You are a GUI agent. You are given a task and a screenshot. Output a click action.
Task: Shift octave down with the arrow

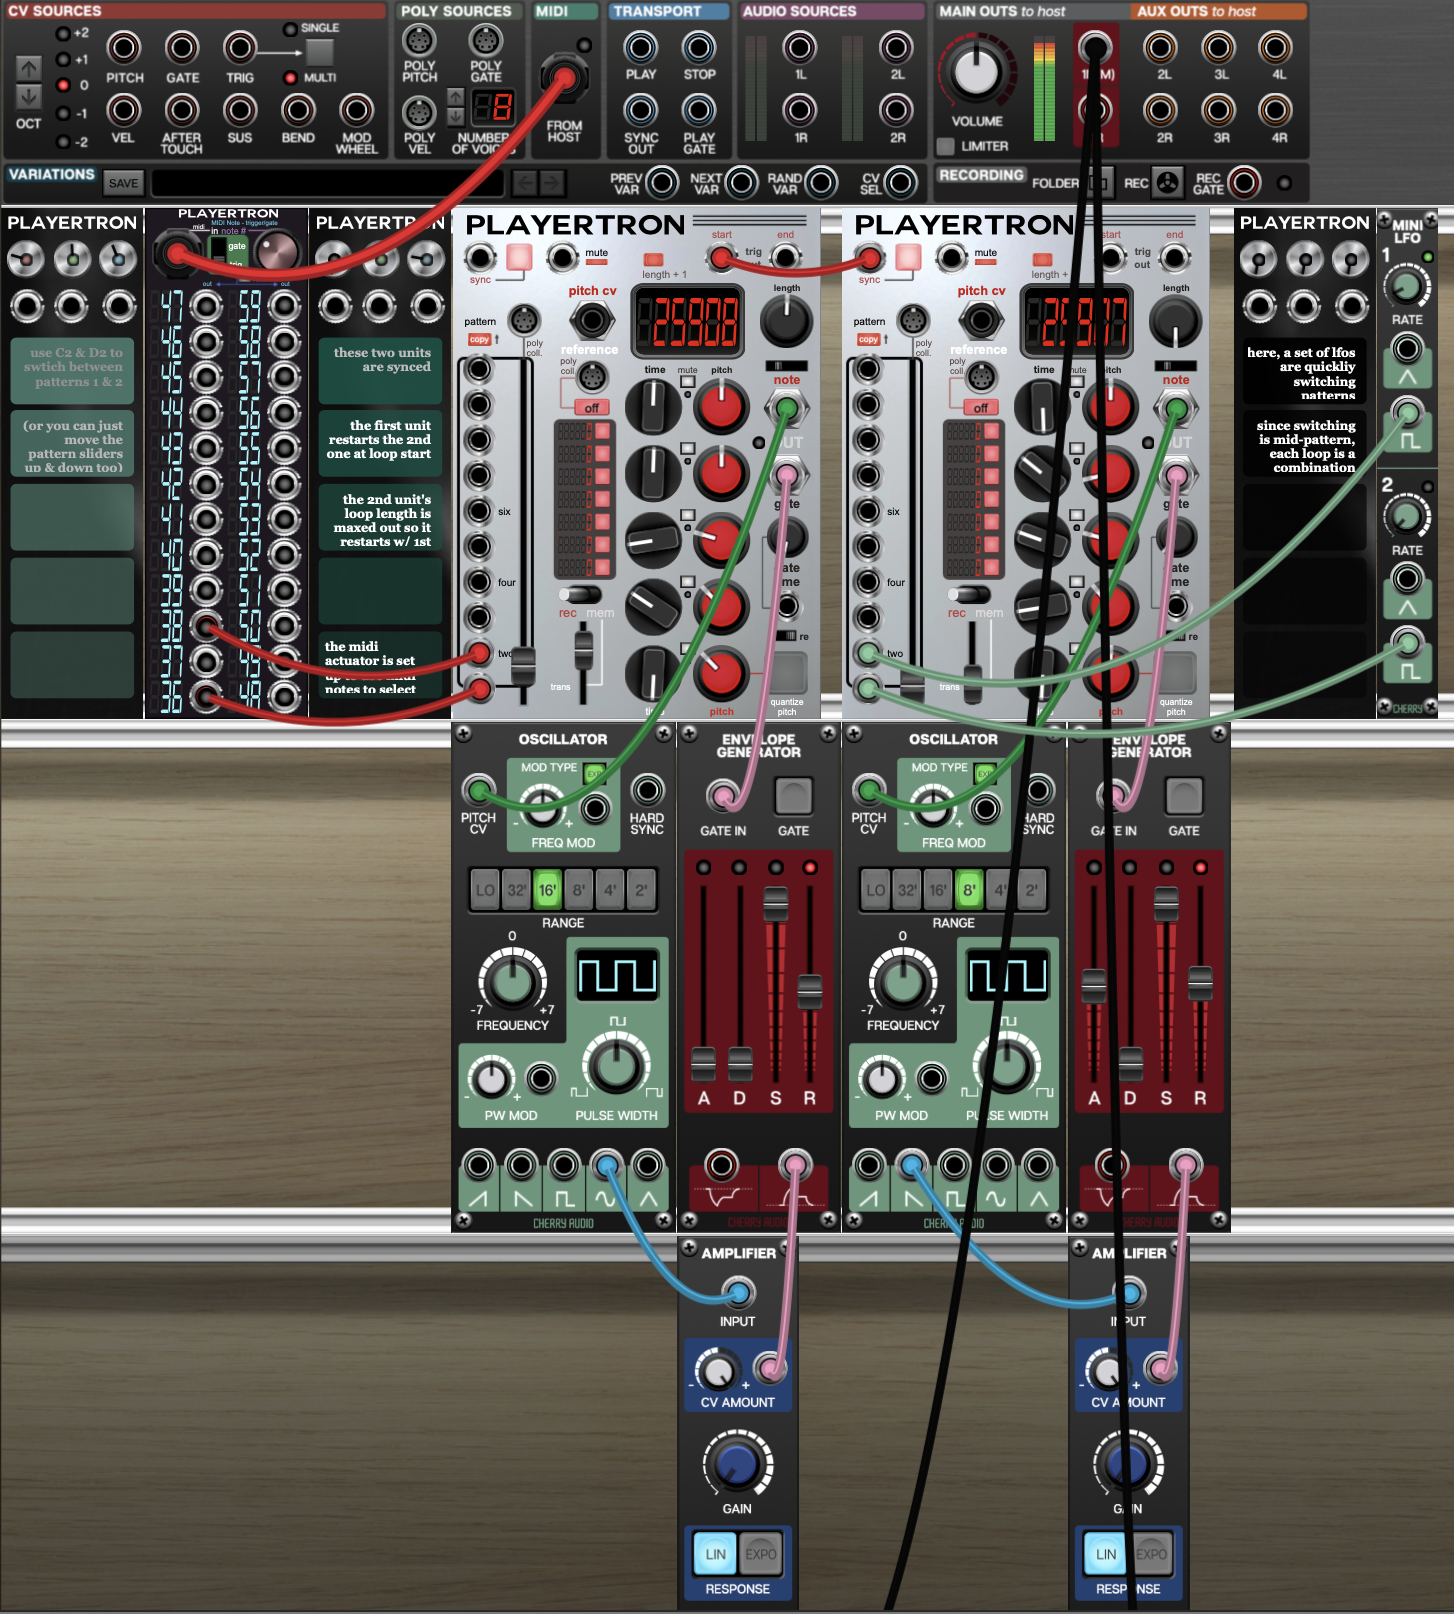tap(28, 96)
